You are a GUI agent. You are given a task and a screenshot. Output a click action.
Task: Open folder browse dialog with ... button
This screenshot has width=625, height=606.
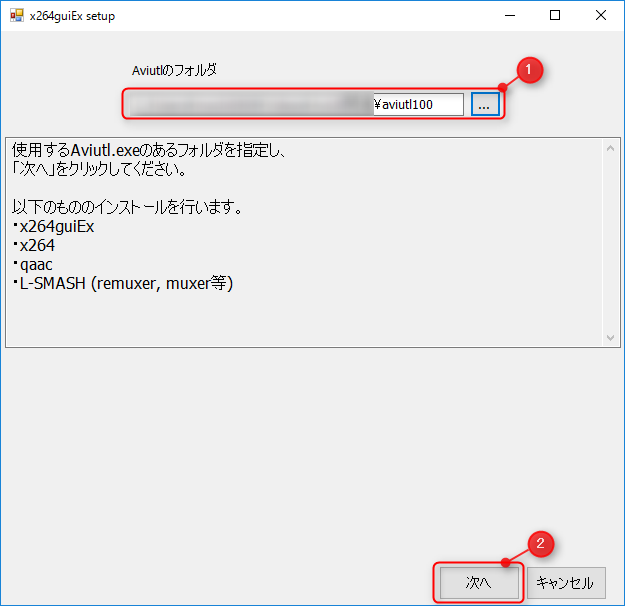(x=485, y=104)
